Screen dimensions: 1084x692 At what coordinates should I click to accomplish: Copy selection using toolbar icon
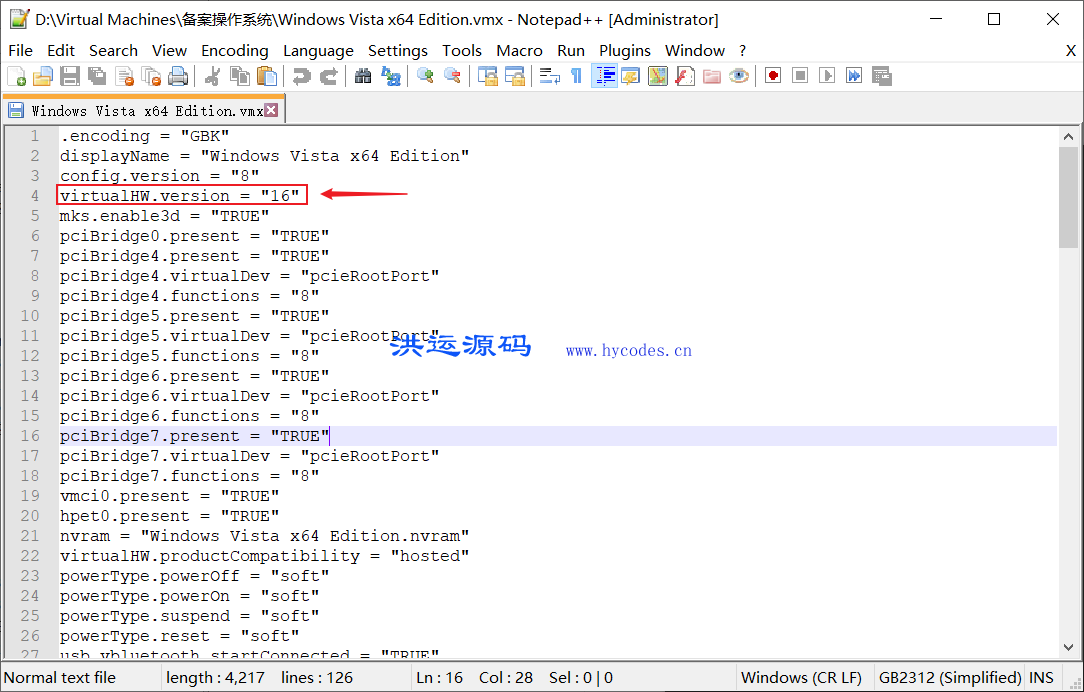pyautogui.click(x=240, y=76)
